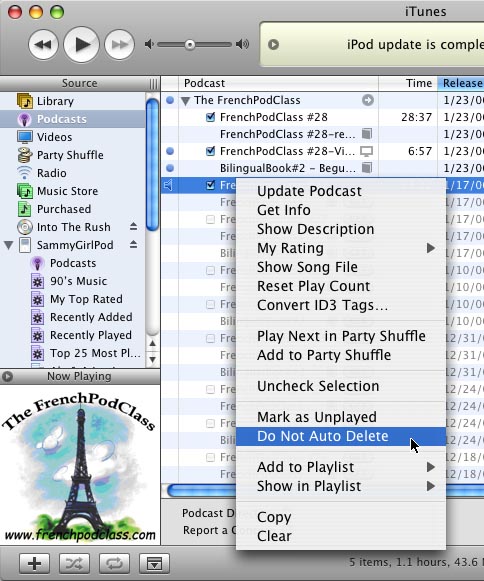Toggle the artwork viewer button
484x581 pixels.
tap(155, 564)
